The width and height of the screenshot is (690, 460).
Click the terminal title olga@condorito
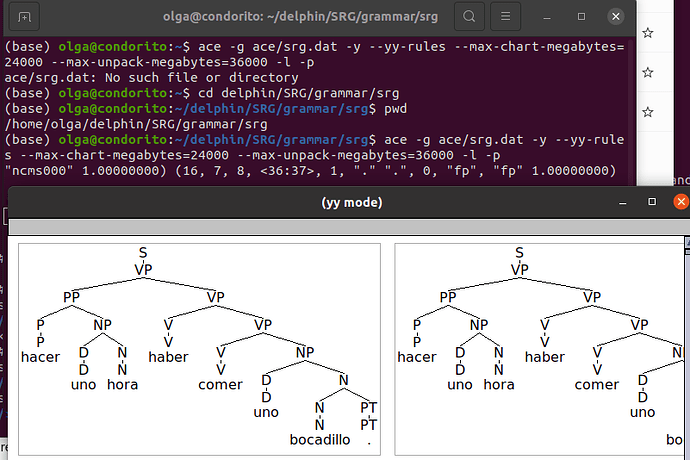point(300,17)
